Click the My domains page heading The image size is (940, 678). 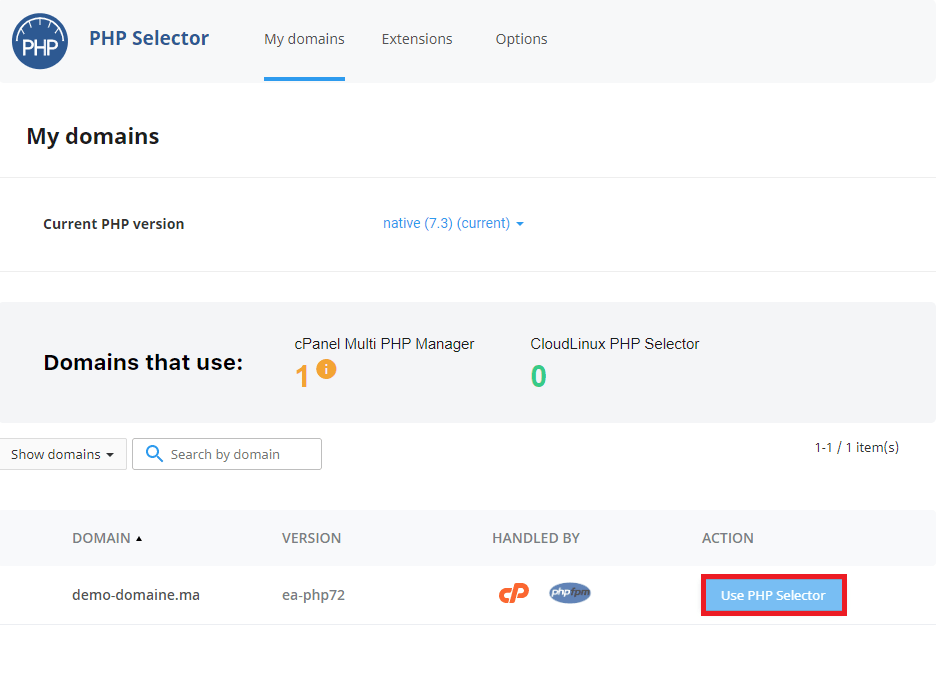pos(93,137)
